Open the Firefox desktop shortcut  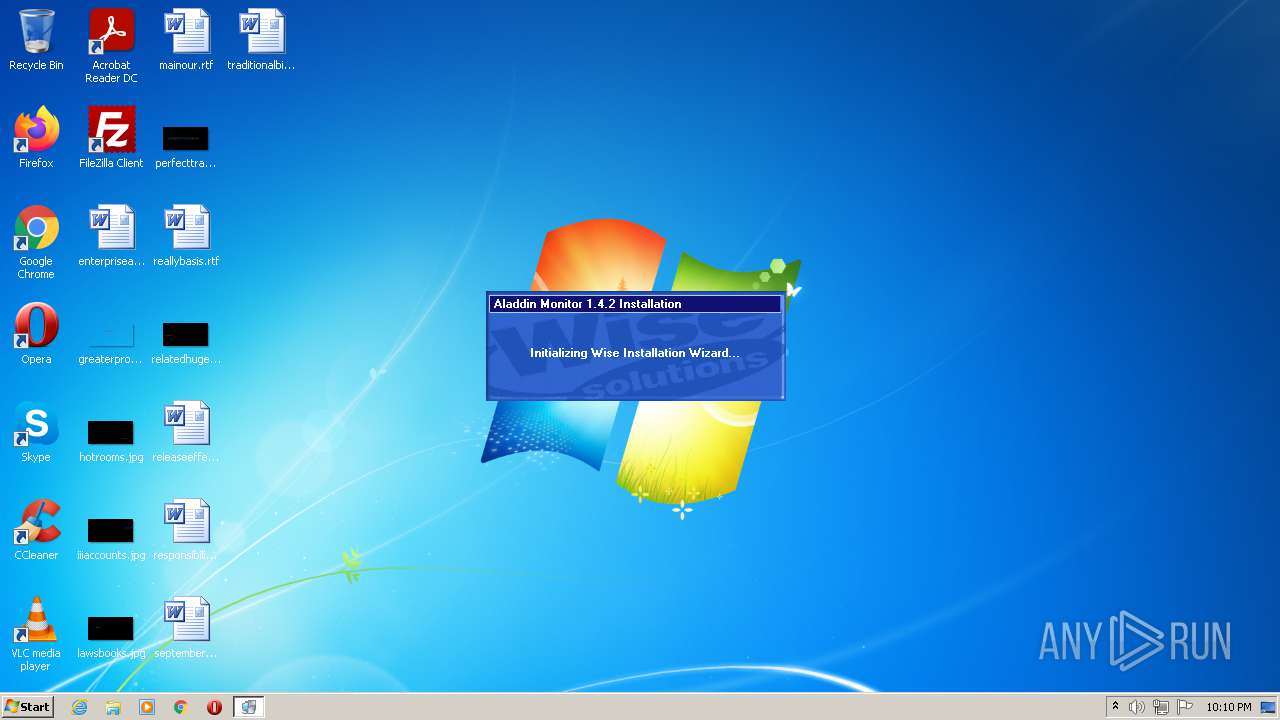36,138
